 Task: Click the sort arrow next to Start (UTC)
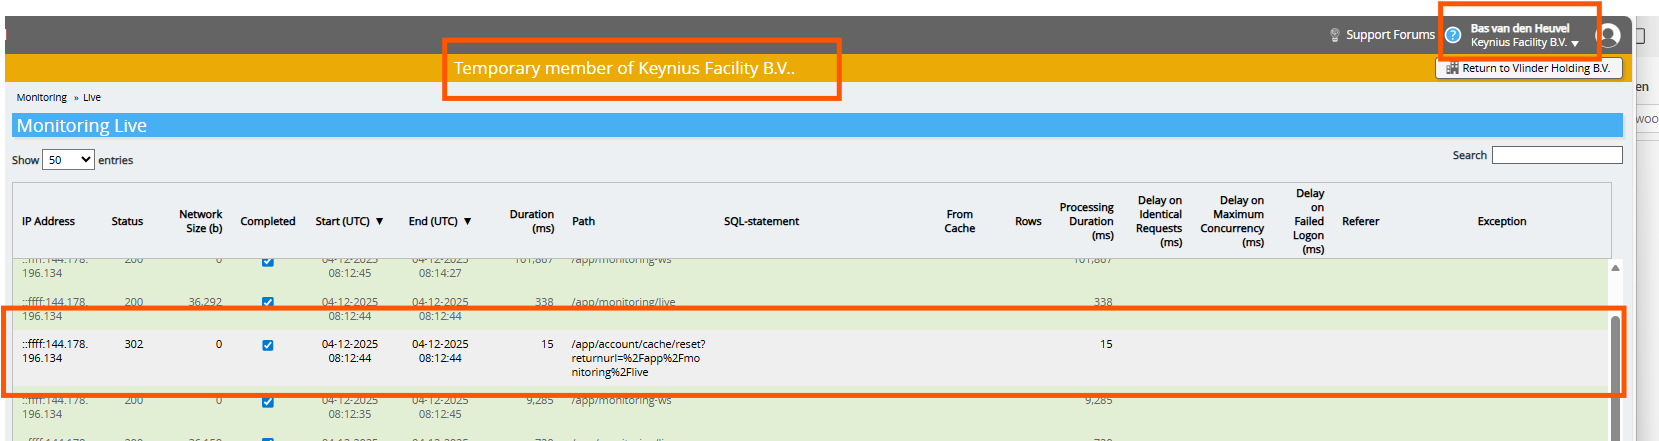379,221
